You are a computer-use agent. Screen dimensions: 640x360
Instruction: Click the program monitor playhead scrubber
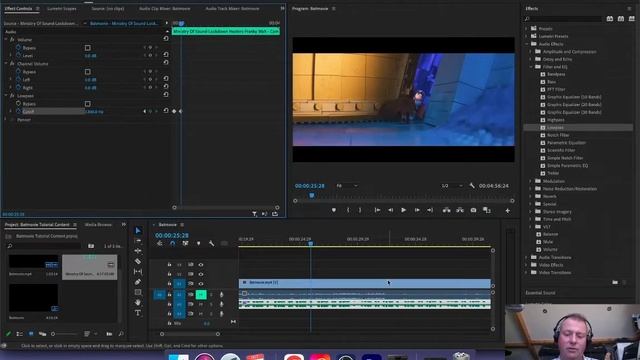coord(312,196)
